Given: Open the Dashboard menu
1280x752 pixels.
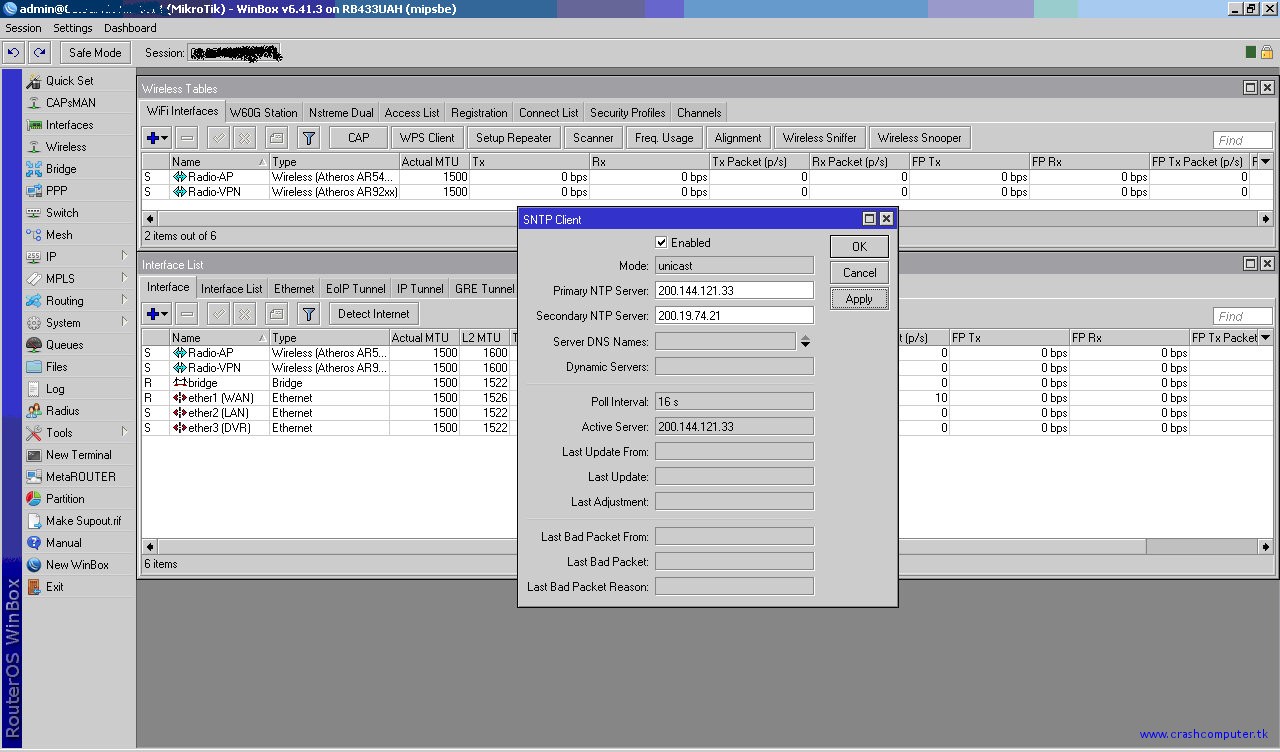Looking at the screenshot, I should [x=130, y=28].
